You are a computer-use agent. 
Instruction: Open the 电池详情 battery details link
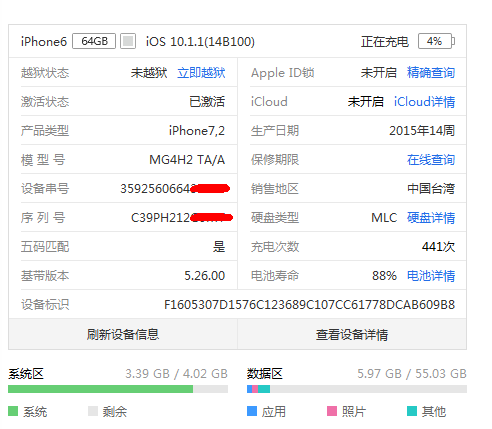click(x=431, y=276)
